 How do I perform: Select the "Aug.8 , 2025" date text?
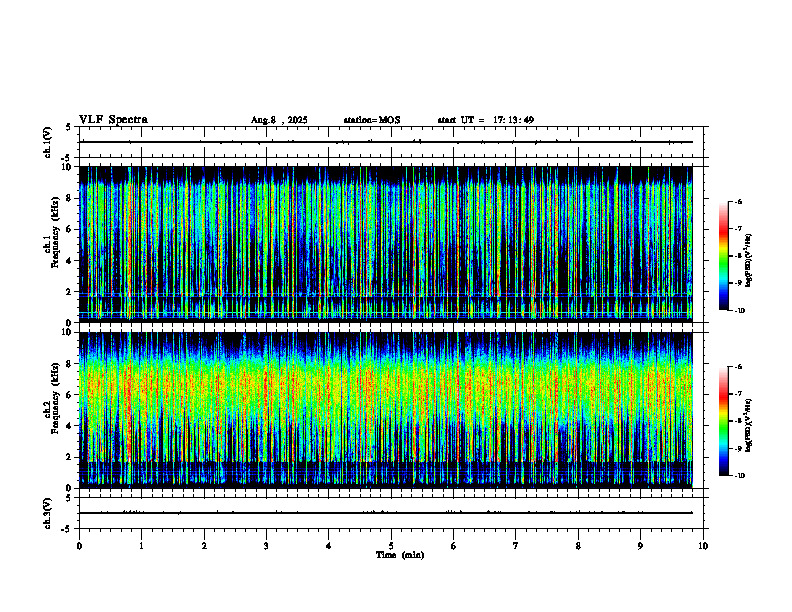[279, 120]
